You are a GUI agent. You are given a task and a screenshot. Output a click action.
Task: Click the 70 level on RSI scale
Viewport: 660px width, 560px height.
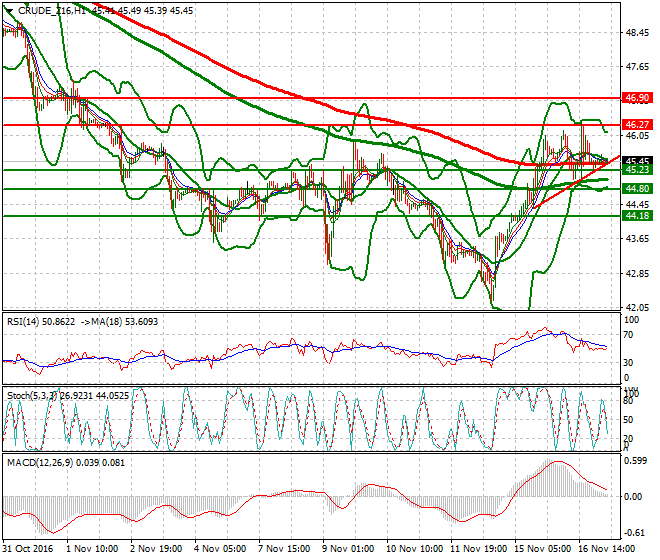click(x=628, y=335)
